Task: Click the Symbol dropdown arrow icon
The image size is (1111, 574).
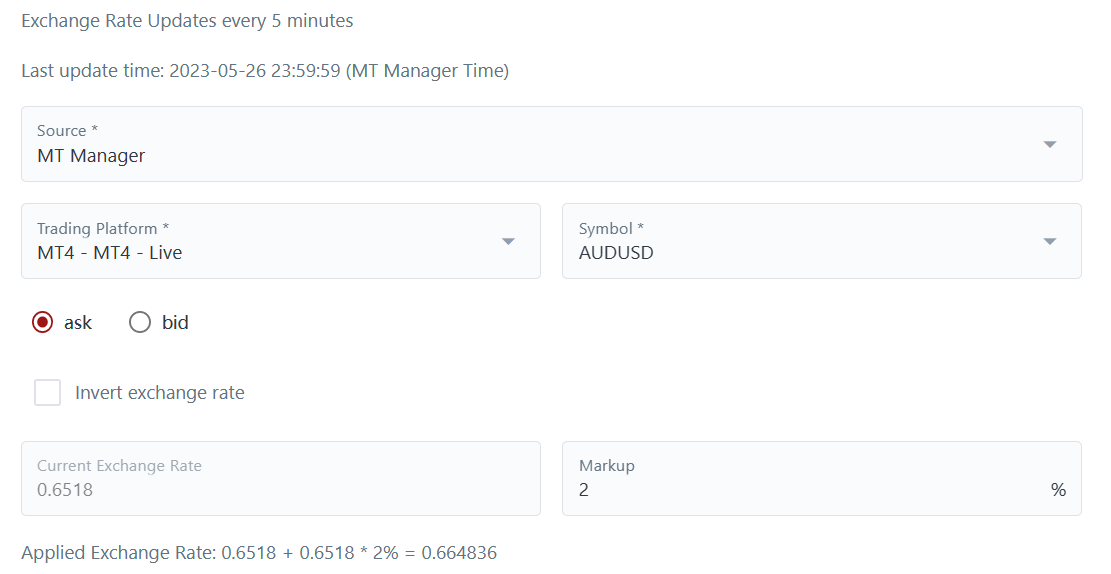Action: click(x=1050, y=241)
